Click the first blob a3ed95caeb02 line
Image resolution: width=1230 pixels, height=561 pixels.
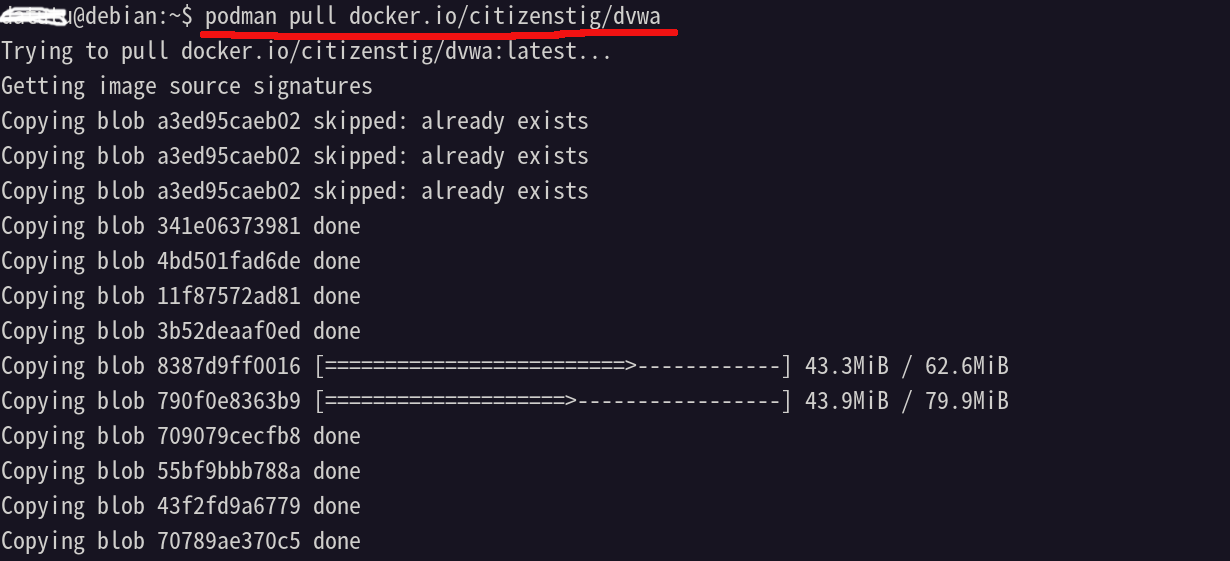295,121
